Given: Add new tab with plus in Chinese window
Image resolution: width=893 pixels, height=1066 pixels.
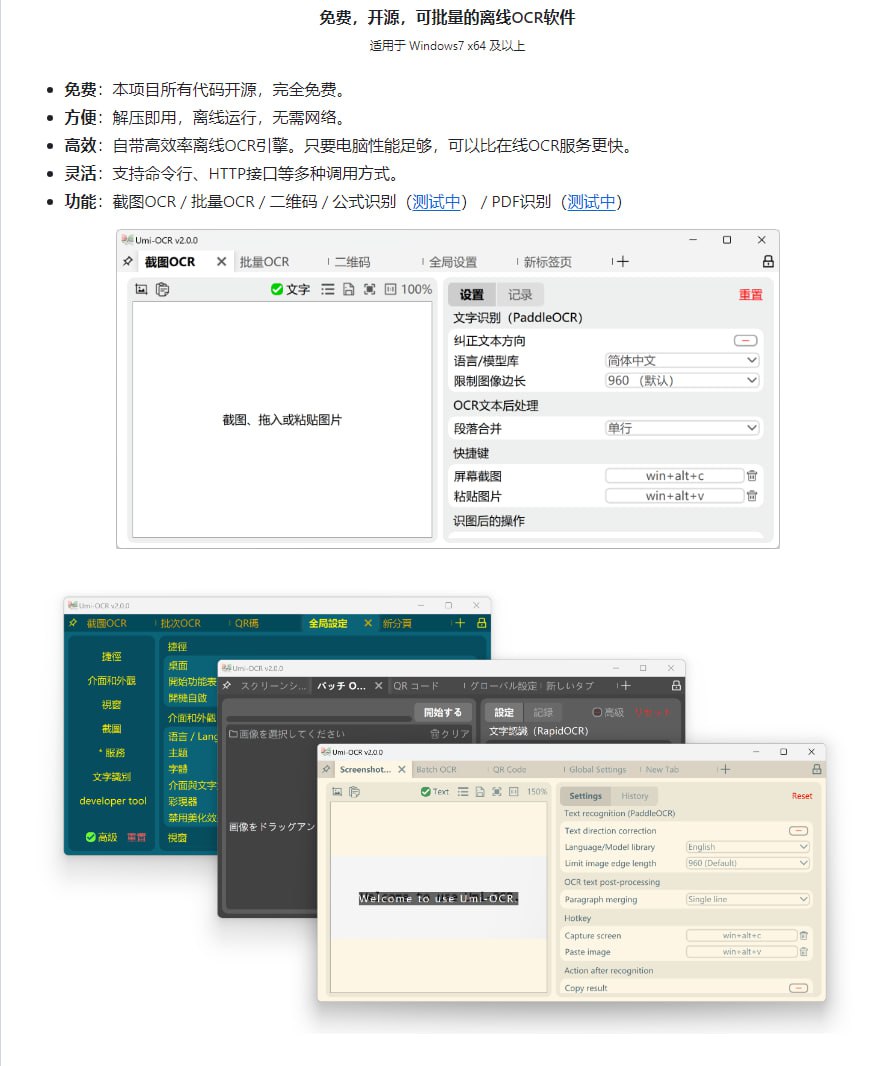Looking at the screenshot, I should coord(623,261).
